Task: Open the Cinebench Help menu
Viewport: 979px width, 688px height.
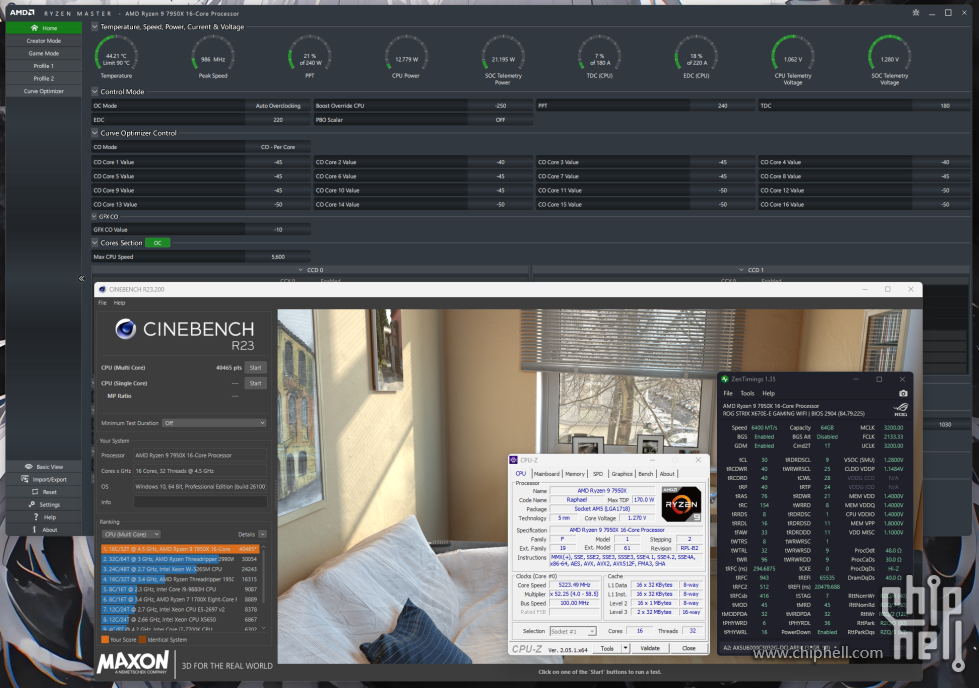Action: pos(119,303)
